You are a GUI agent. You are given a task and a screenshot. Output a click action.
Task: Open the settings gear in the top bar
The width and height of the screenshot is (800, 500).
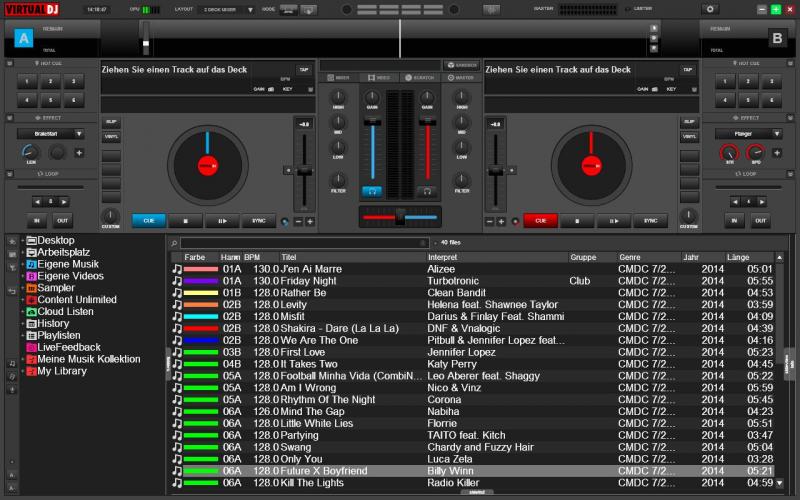[711, 9]
